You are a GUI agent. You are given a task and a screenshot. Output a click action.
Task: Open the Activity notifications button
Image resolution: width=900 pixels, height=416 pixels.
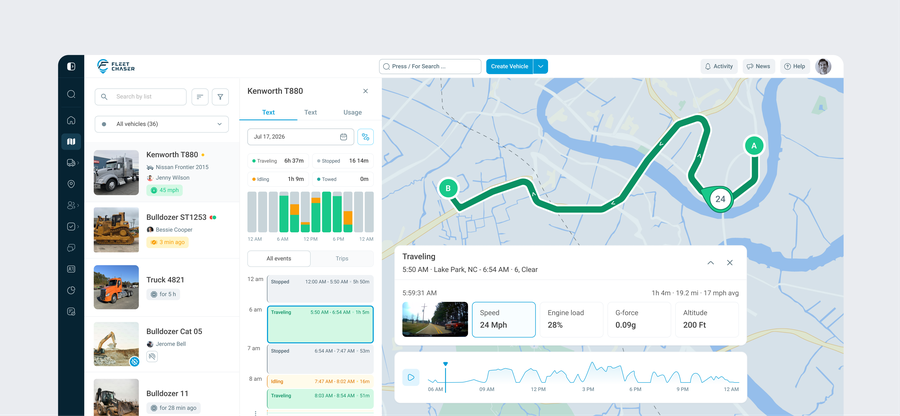tap(719, 67)
